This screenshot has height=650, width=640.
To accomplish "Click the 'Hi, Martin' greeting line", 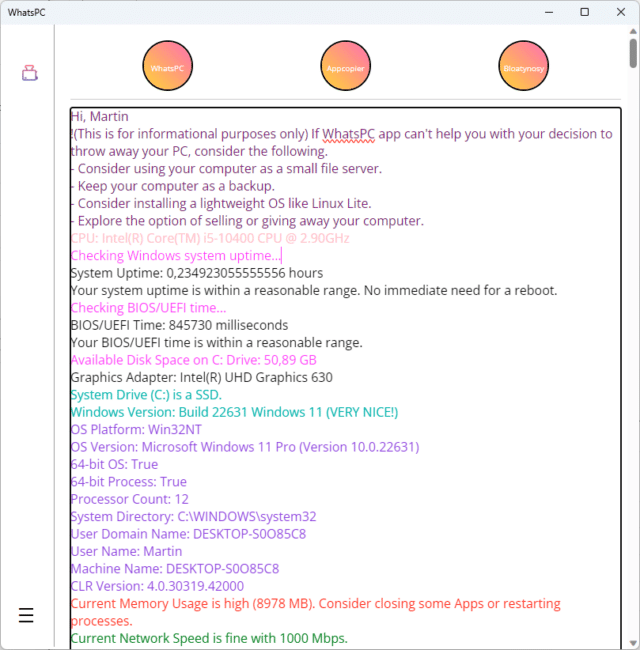I will click(99, 116).
